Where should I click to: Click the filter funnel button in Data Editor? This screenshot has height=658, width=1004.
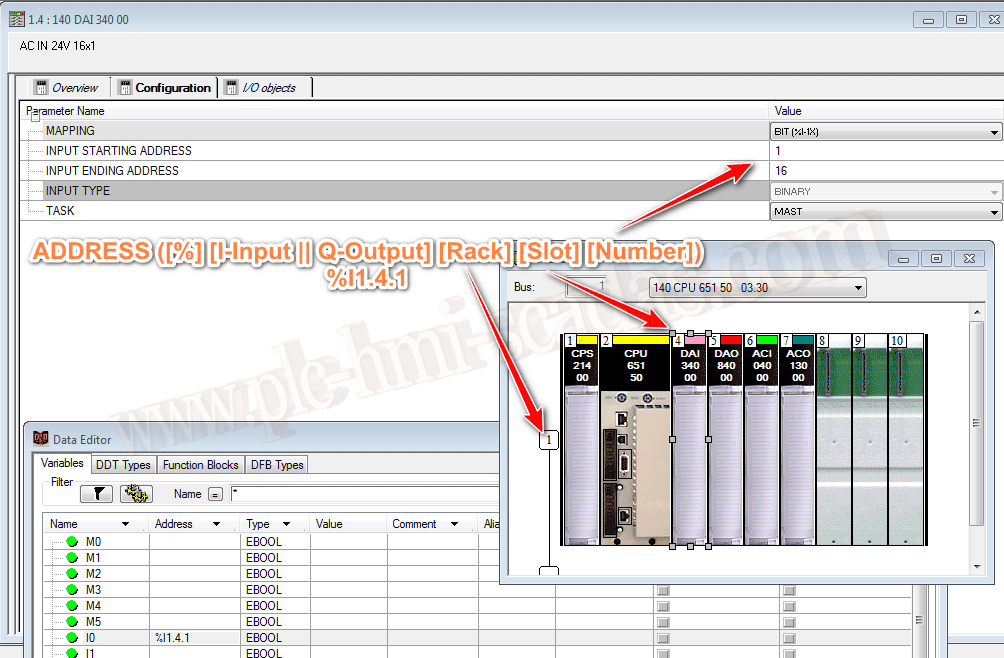[96, 494]
